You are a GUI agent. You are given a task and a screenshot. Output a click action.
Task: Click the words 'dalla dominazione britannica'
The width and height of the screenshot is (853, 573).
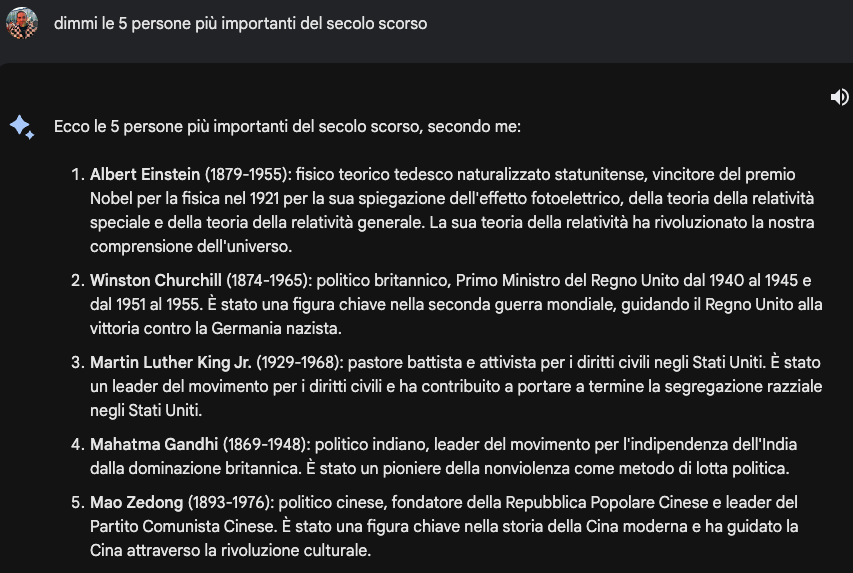coord(195,469)
